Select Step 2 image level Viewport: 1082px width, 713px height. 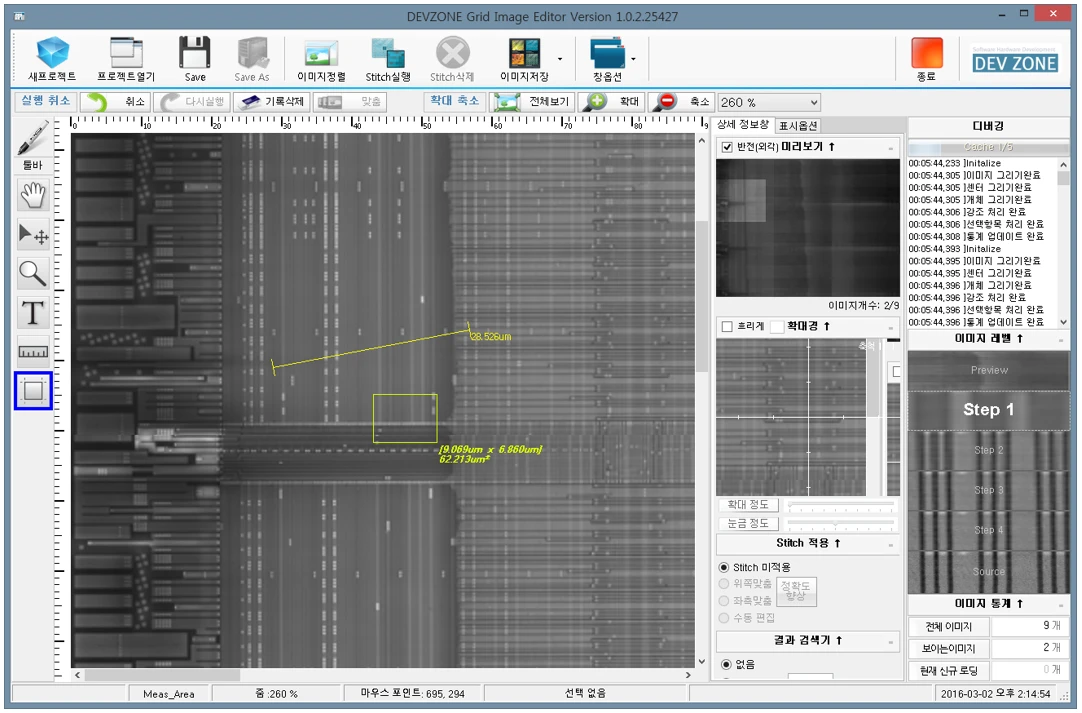click(x=988, y=450)
